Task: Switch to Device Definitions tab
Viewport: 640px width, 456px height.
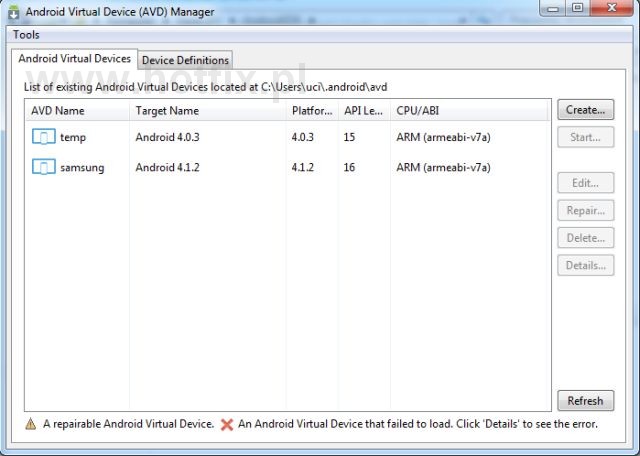Action: pyautogui.click(x=185, y=60)
